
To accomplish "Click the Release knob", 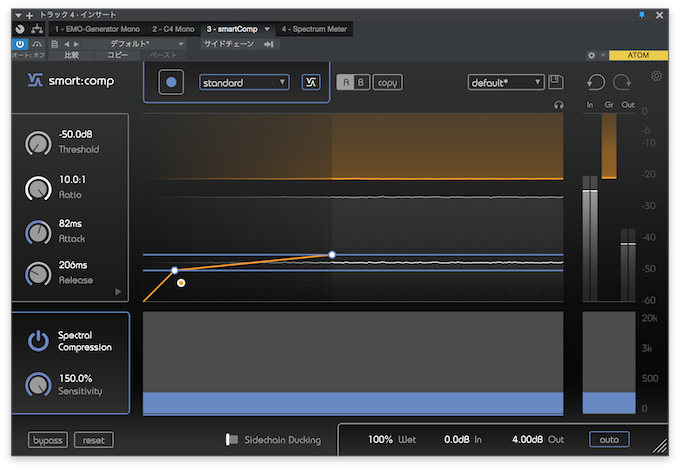I will pyautogui.click(x=38, y=274).
